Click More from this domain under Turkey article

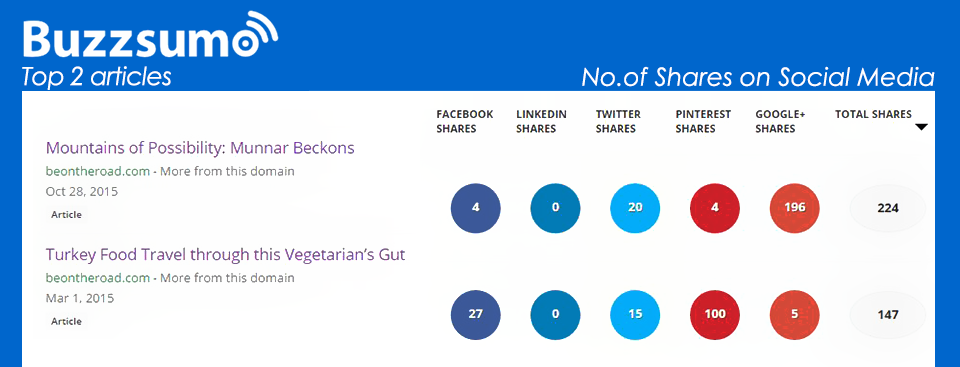tap(228, 278)
